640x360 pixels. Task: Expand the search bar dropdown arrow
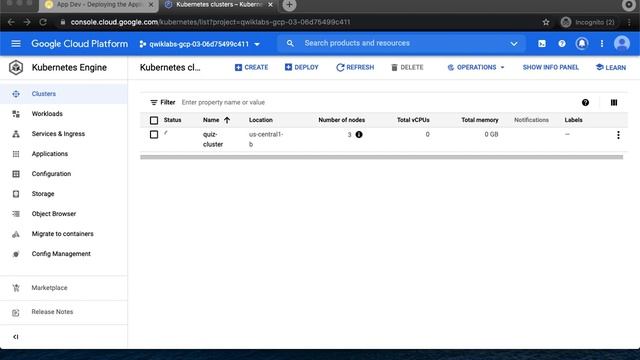point(513,44)
